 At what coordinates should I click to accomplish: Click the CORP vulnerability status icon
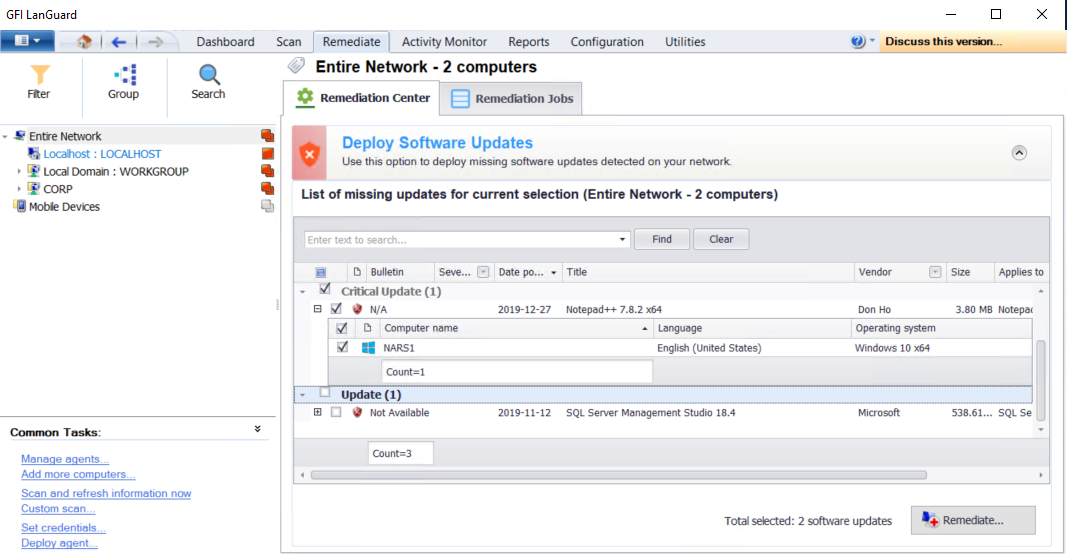point(267,189)
